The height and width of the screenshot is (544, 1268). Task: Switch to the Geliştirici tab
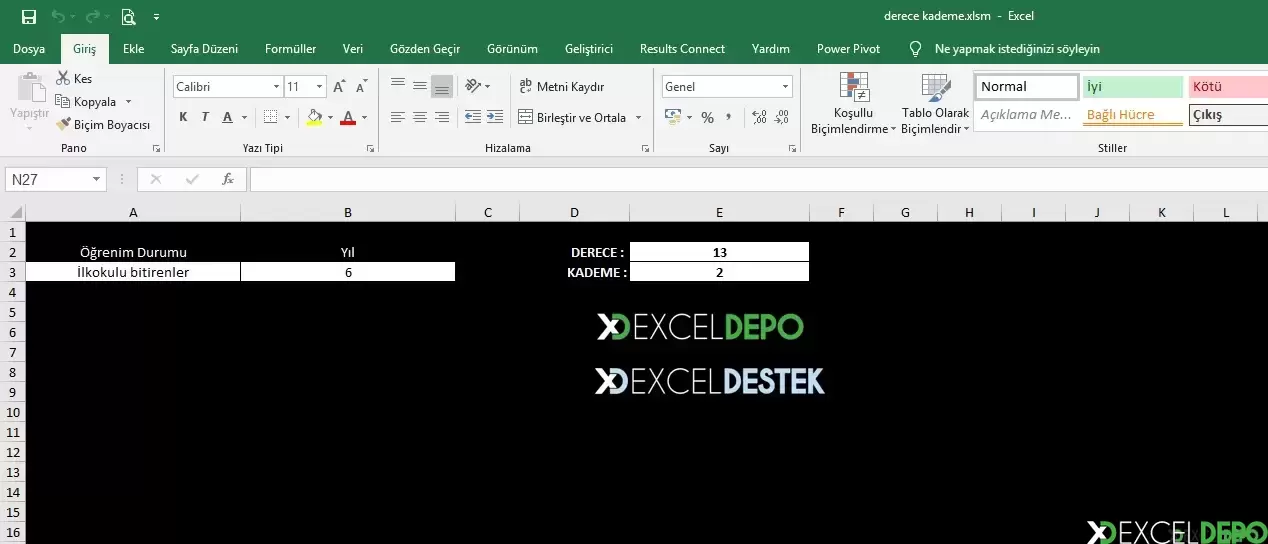point(589,48)
